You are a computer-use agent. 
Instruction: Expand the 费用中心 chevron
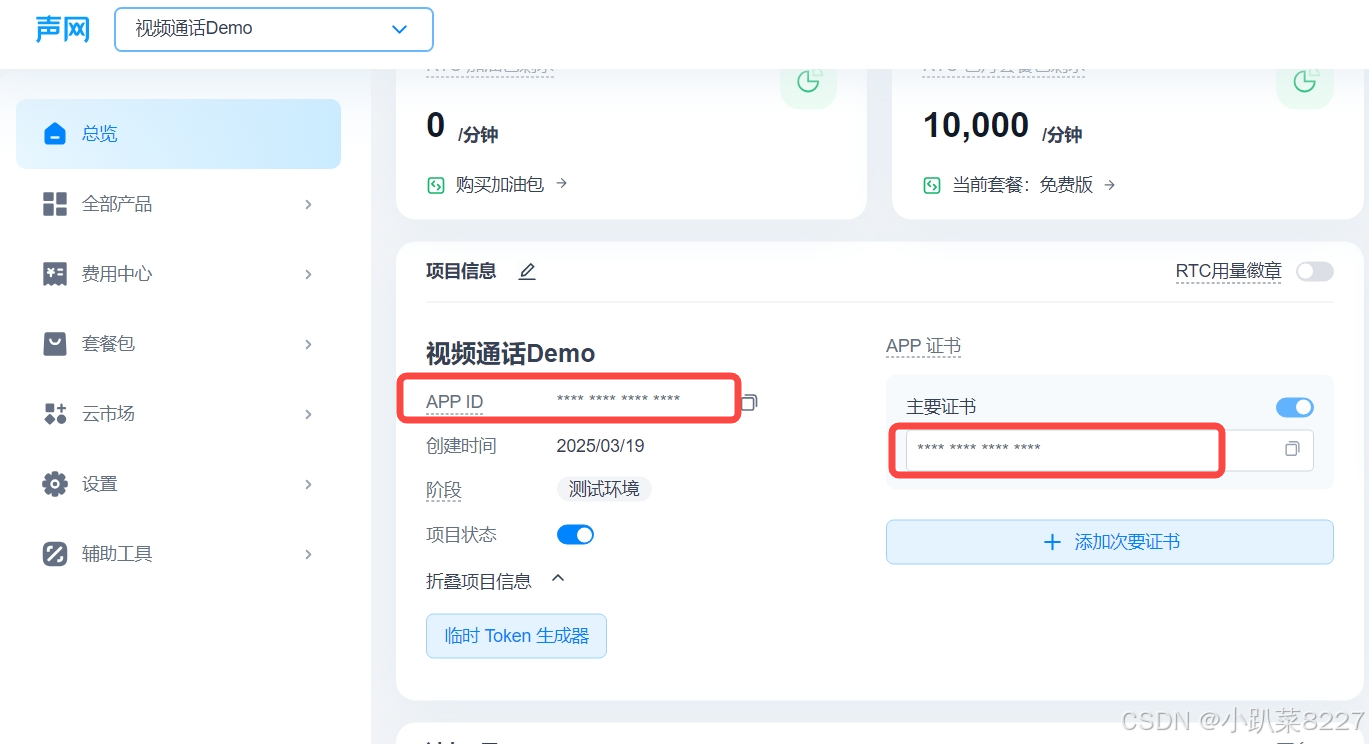[308, 274]
